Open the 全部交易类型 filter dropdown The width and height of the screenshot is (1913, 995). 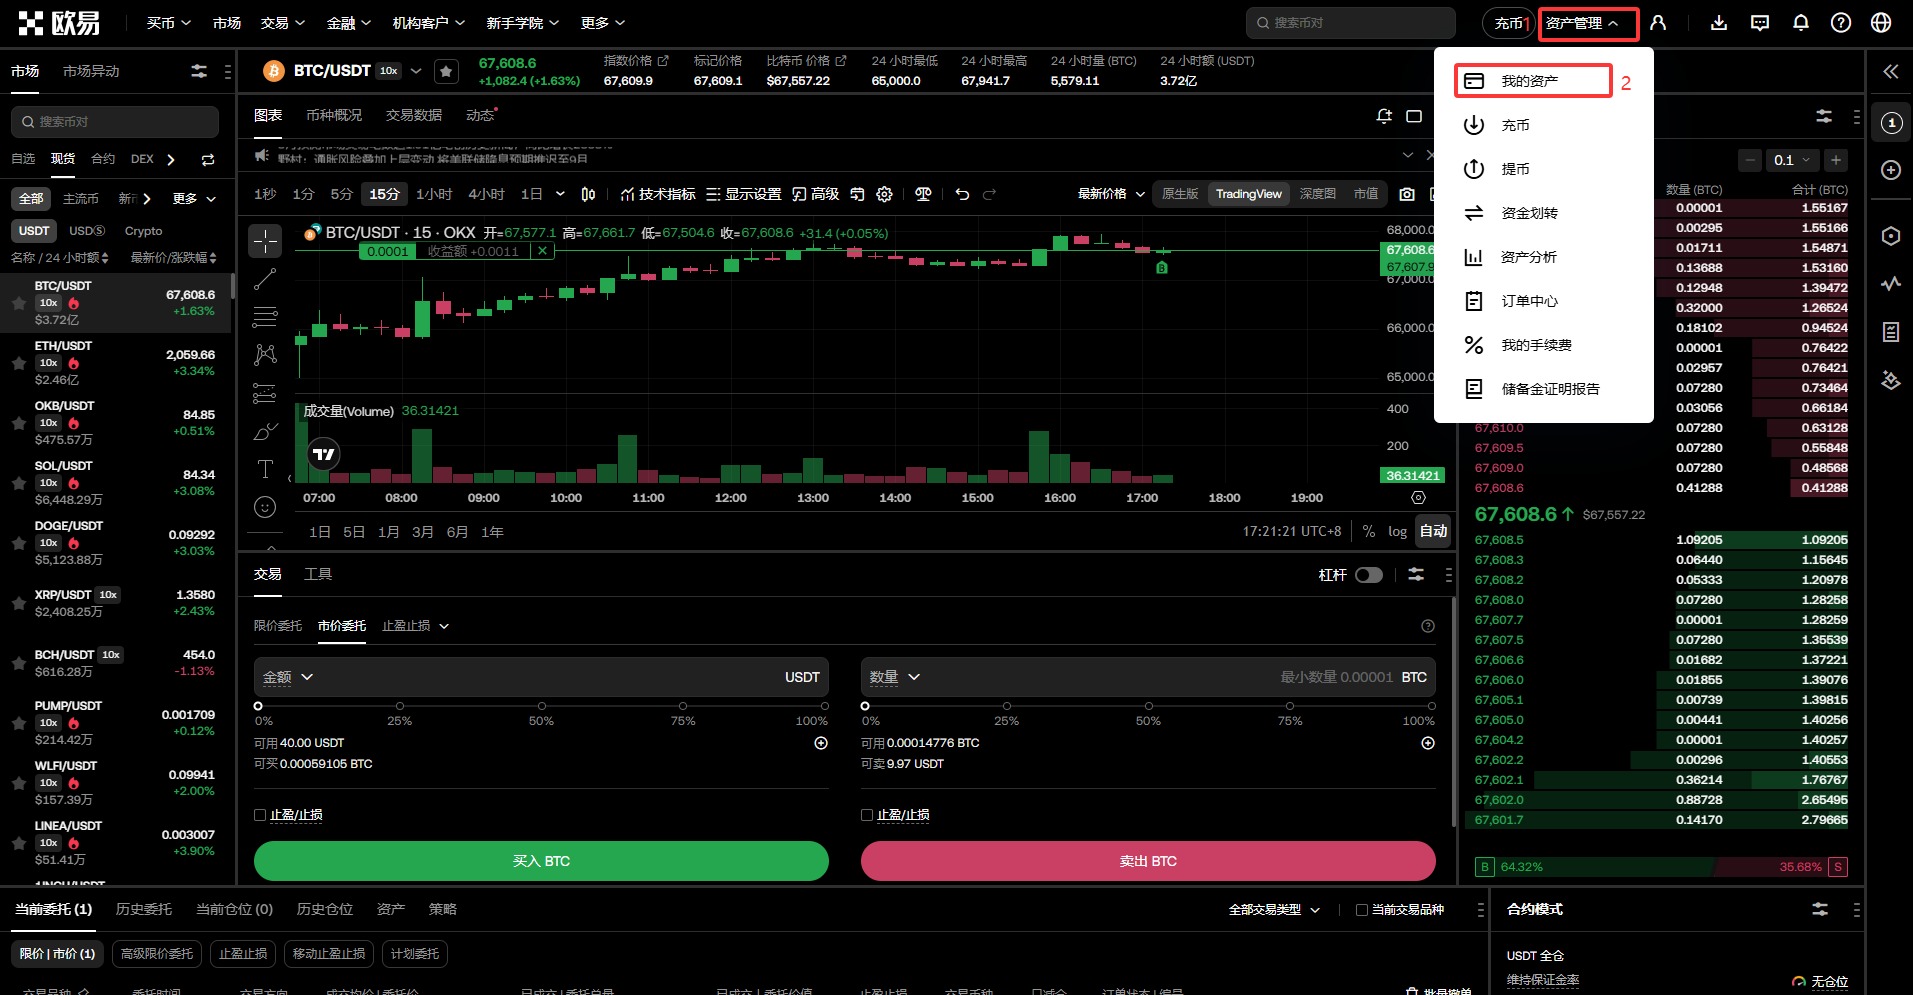tap(1274, 910)
